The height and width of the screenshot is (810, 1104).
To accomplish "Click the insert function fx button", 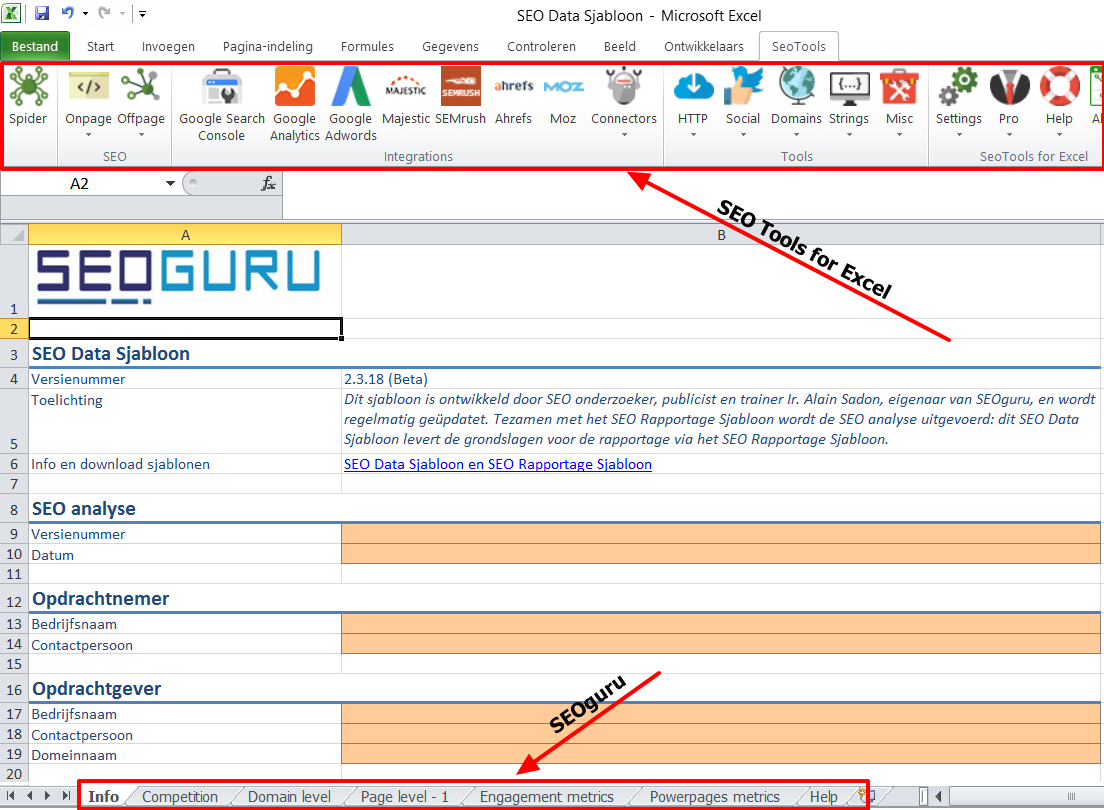I will click(x=268, y=184).
